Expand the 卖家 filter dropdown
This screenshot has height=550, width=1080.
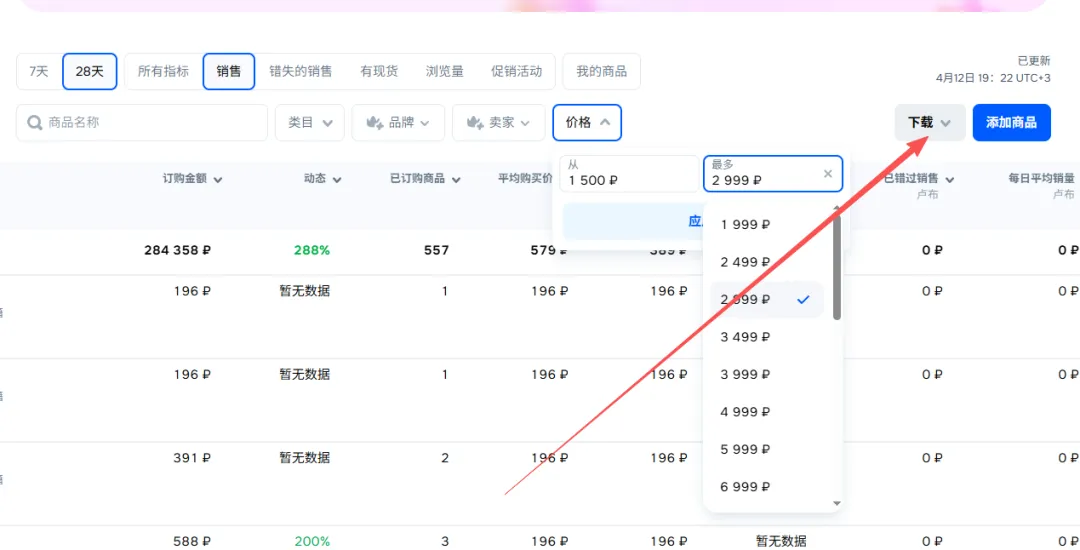point(499,123)
